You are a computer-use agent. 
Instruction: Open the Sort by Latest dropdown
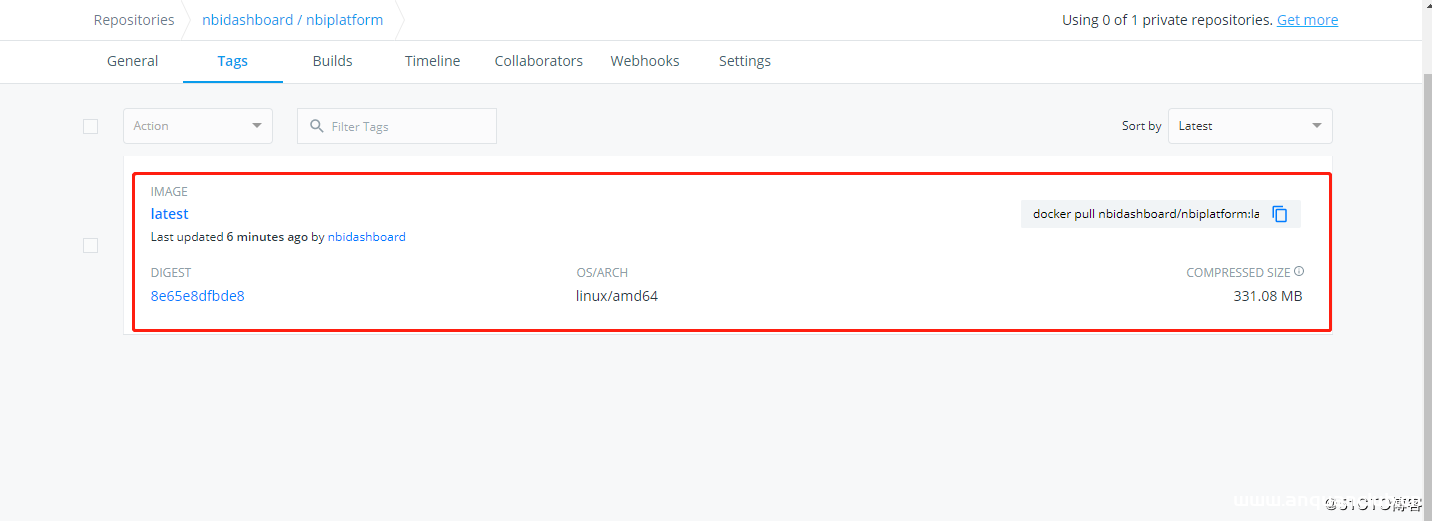[x=1250, y=126]
